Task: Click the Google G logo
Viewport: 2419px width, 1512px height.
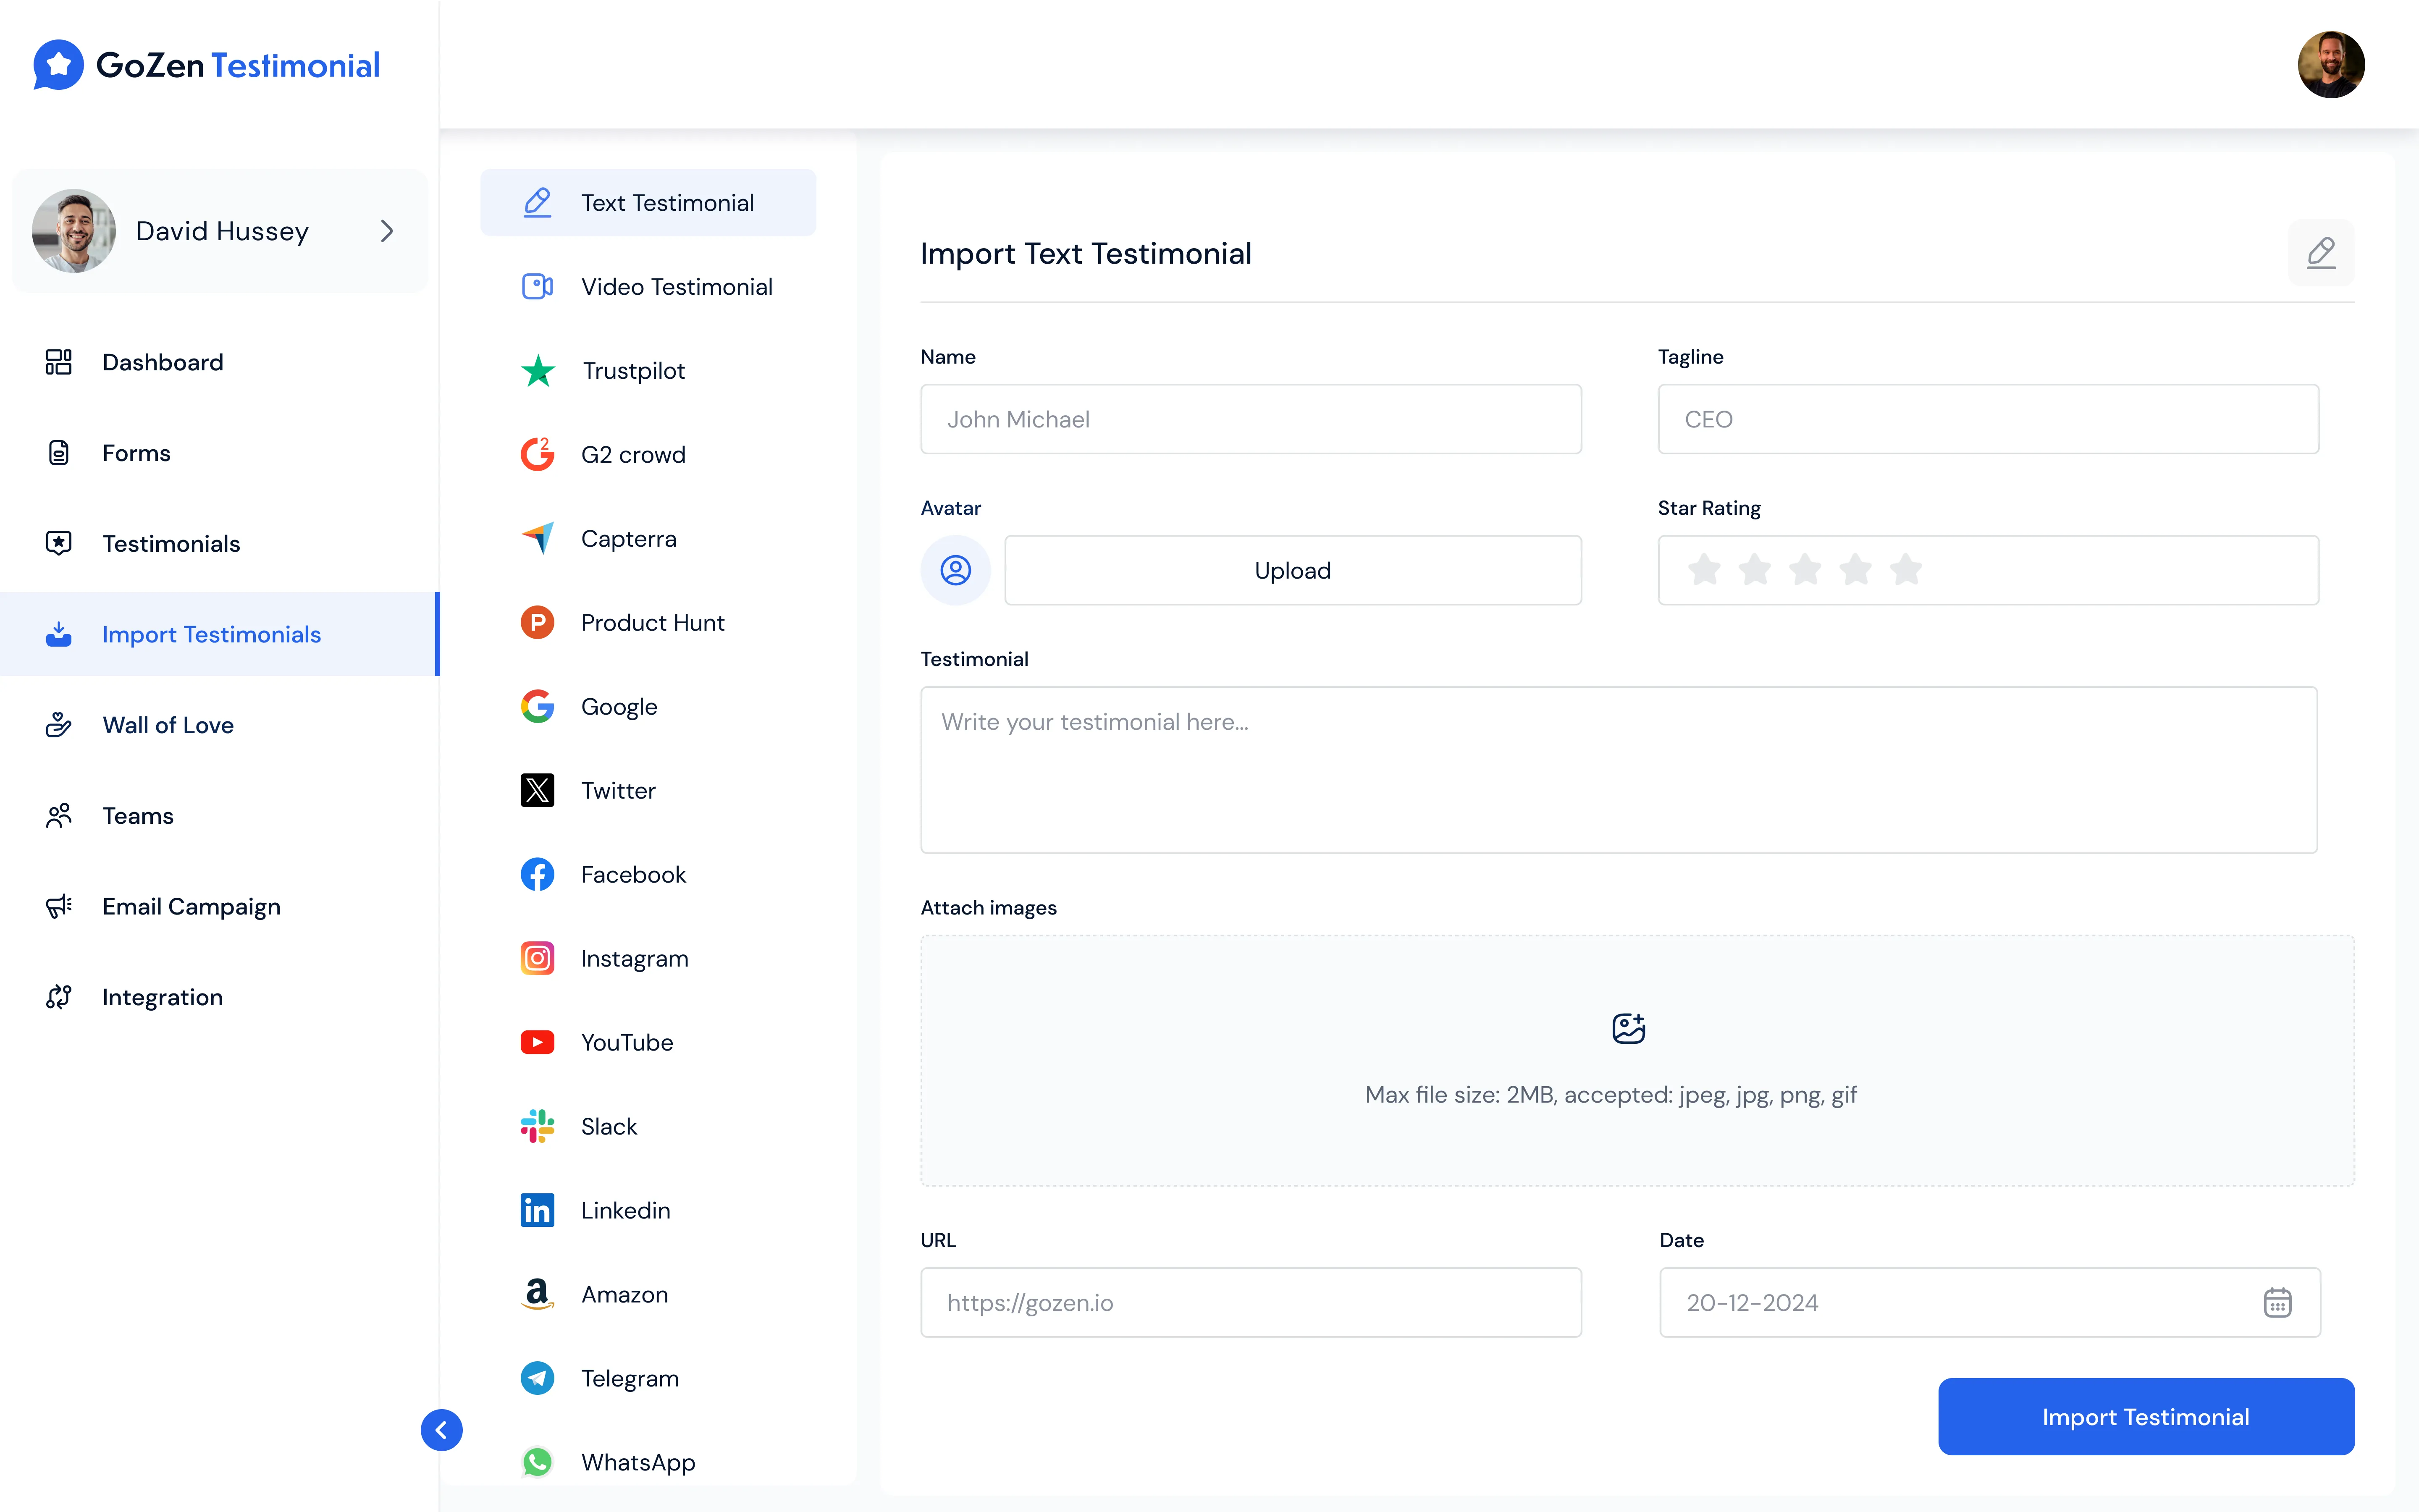Action: coord(537,706)
